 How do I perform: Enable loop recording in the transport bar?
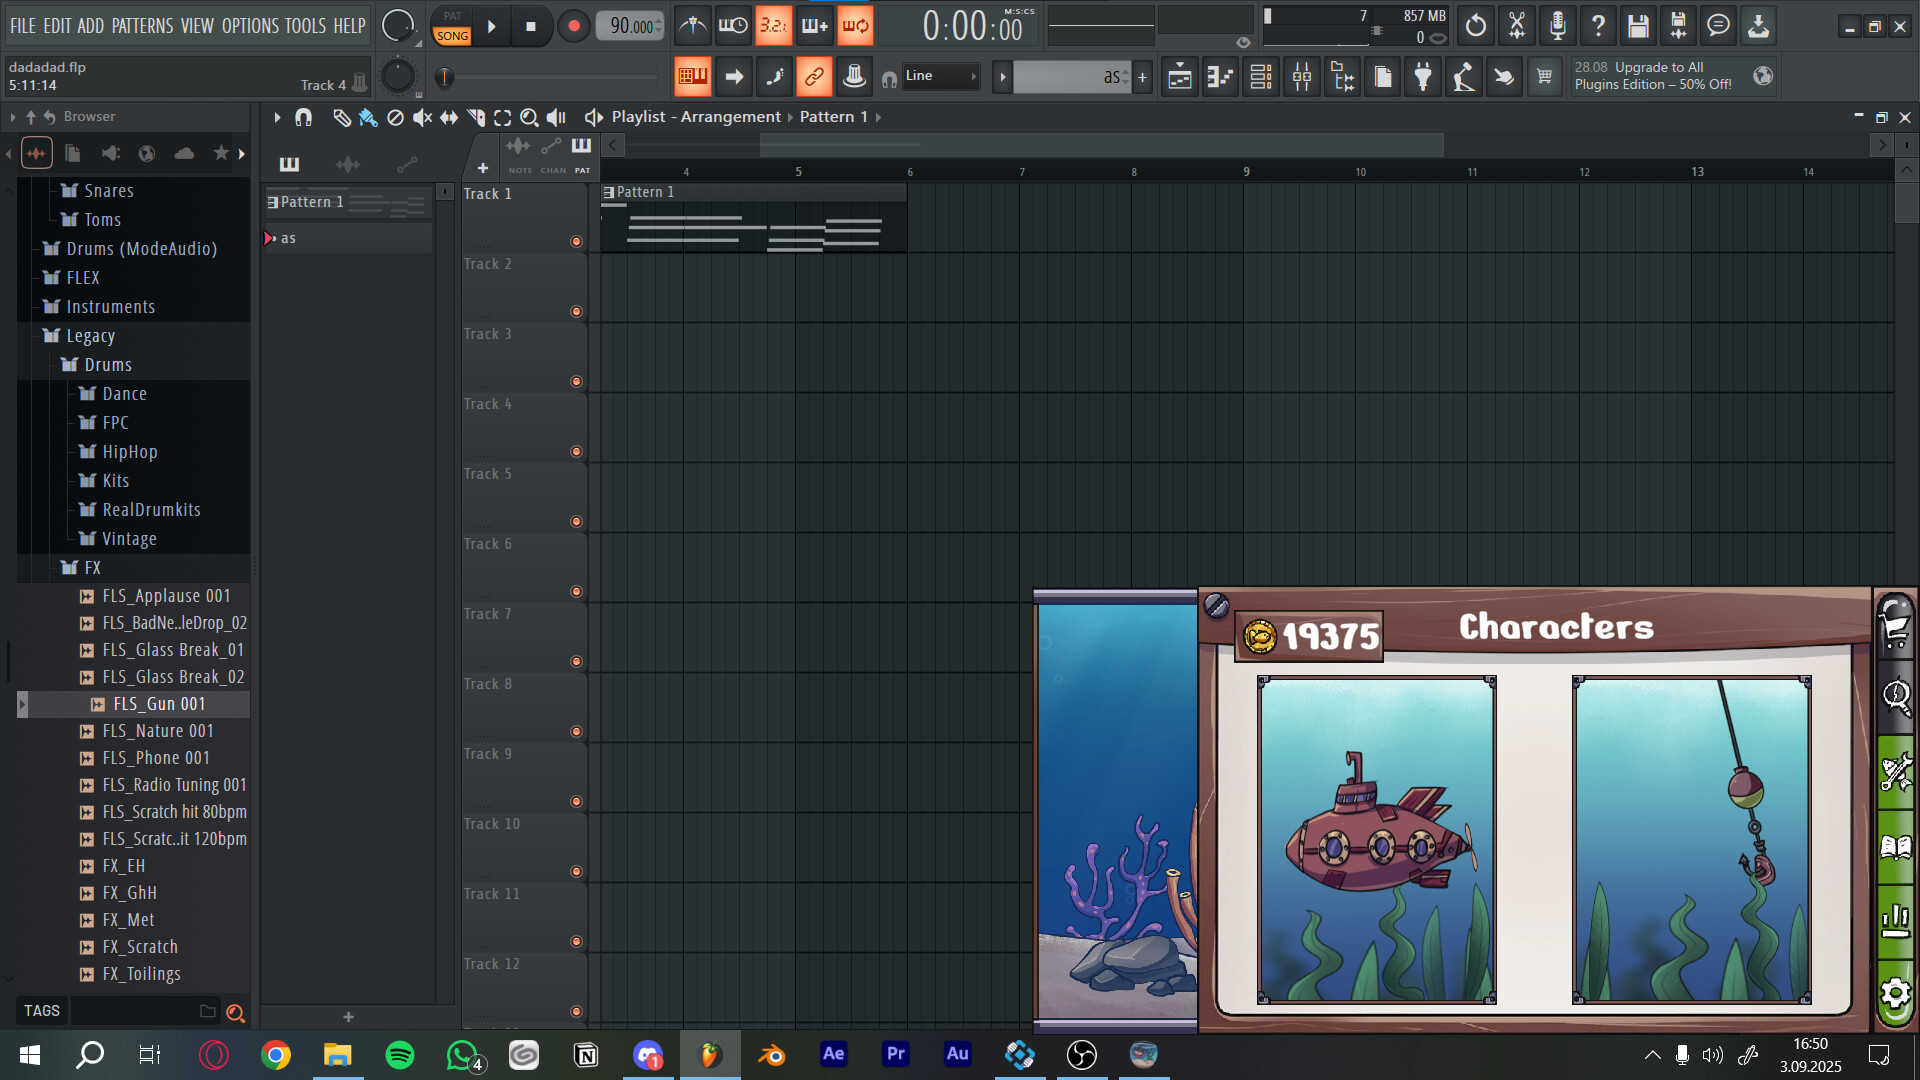[x=853, y=25]
